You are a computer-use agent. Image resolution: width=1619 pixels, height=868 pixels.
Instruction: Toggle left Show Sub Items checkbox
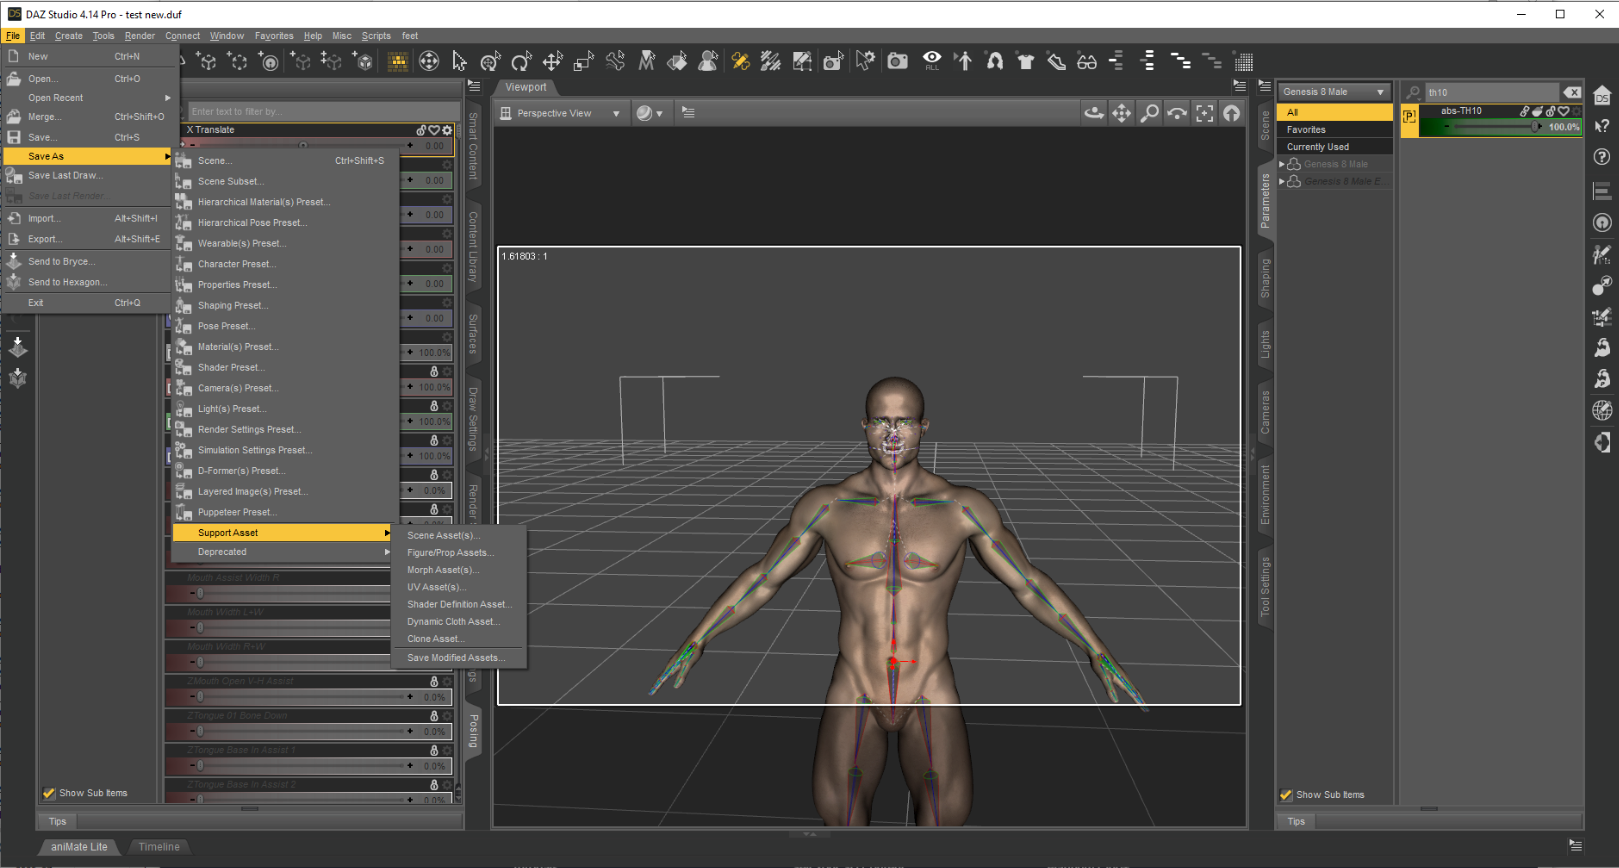tap(49, 793)
